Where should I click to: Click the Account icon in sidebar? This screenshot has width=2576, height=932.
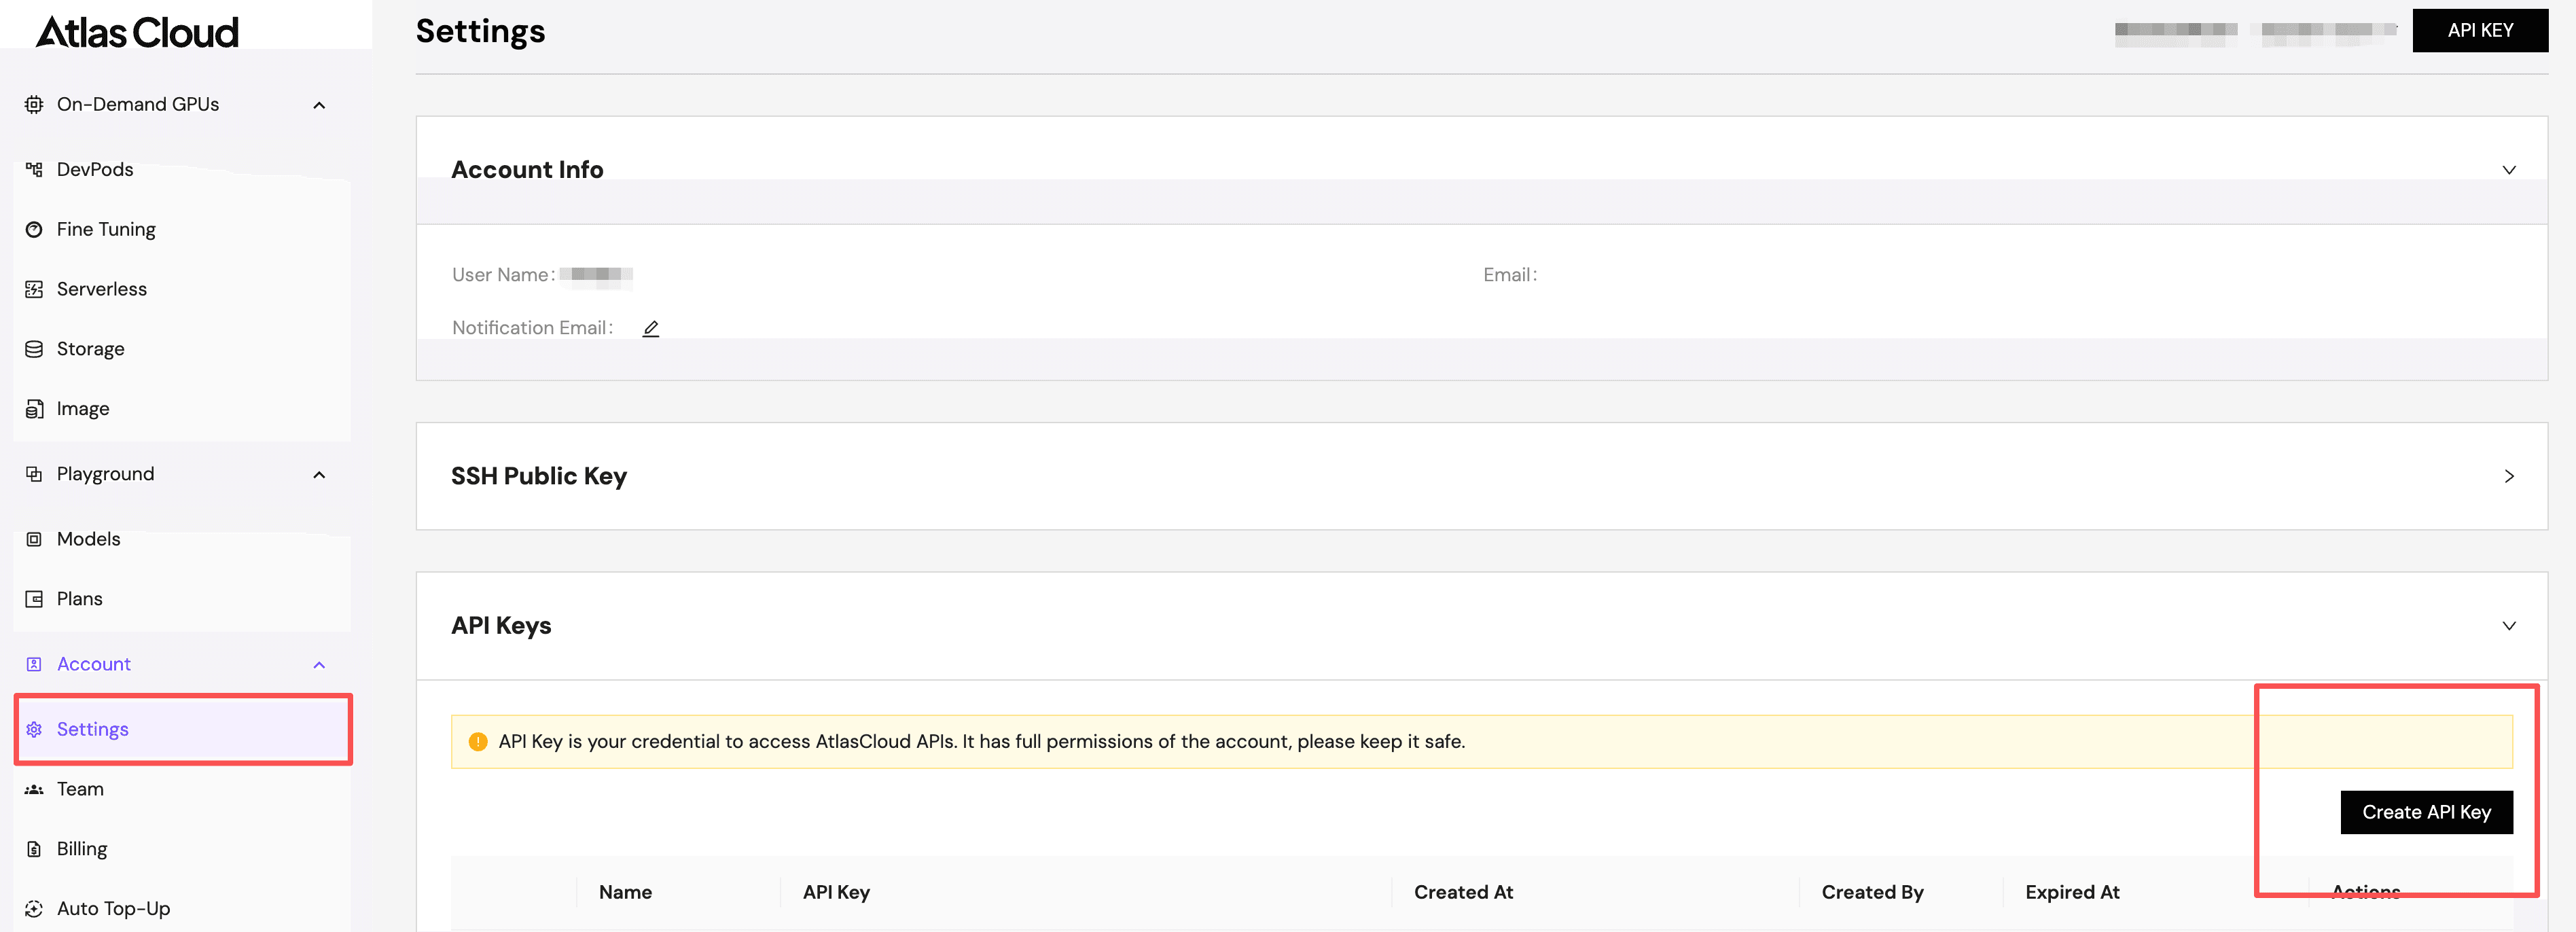pyautogui.click(x=34, y=664)
